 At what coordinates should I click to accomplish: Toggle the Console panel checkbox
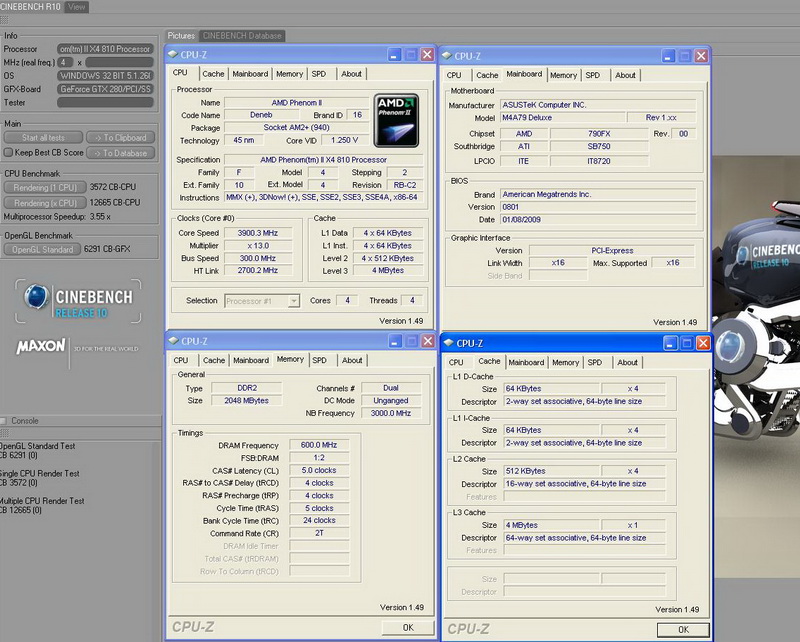coord(4,421)
